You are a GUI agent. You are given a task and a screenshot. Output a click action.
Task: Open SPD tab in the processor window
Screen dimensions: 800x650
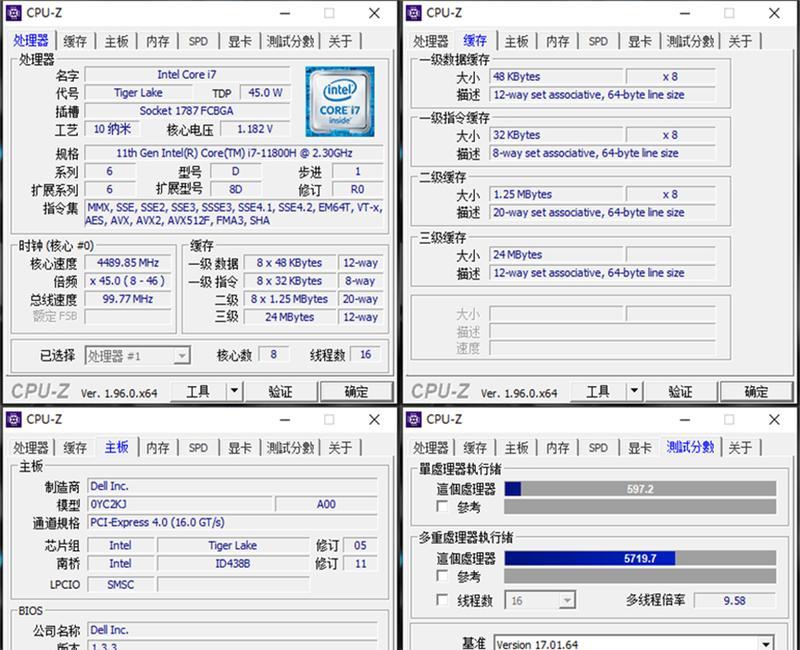198,41
